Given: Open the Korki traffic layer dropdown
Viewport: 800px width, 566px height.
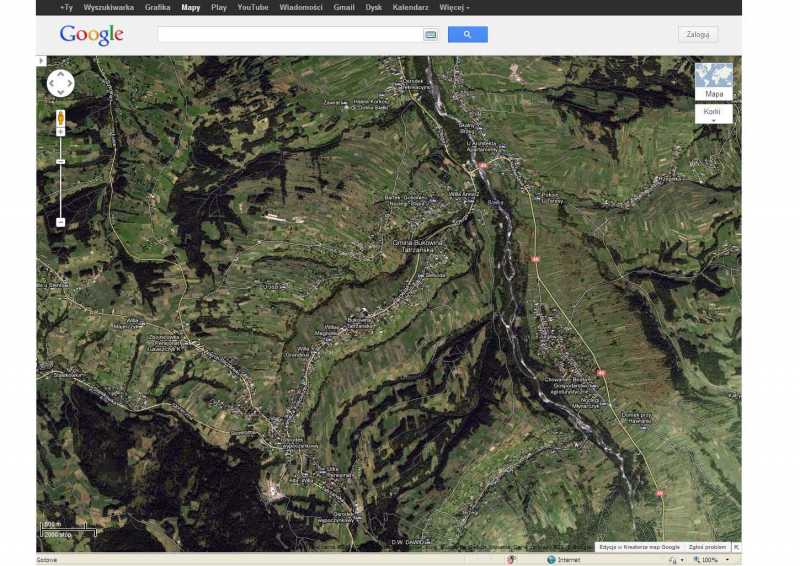Looking at the screenshot, I should pos(714,114).
